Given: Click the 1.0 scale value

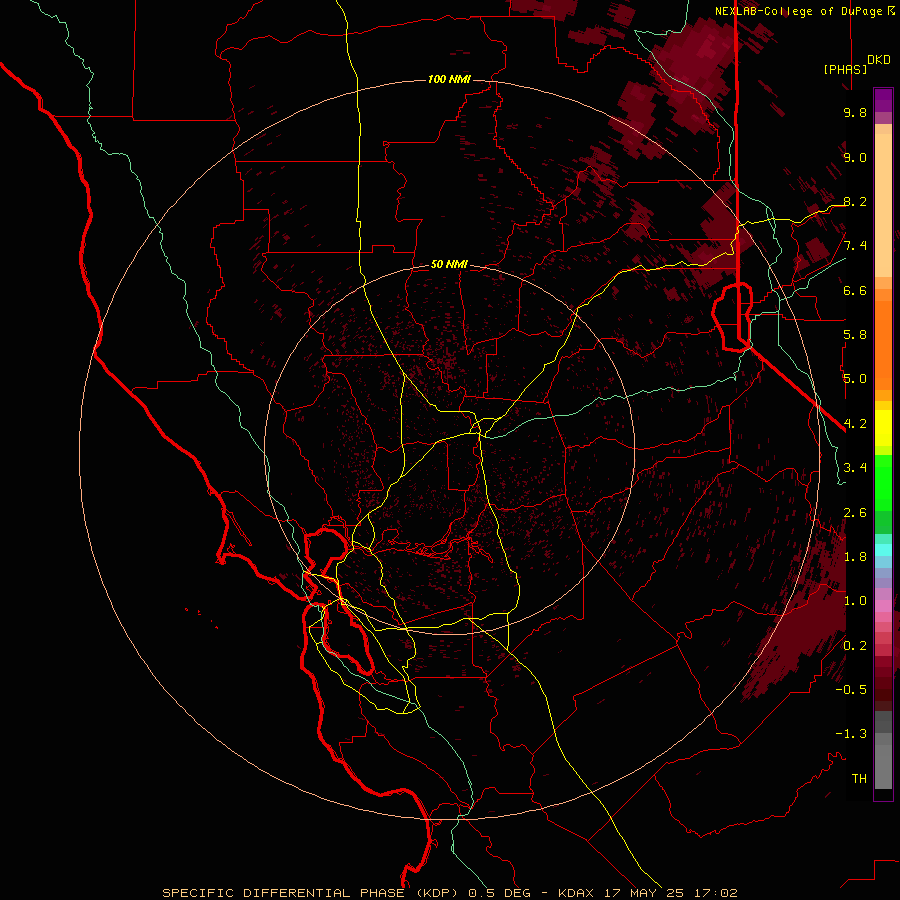Looking at the screenshot, I should tap(855, 601).
